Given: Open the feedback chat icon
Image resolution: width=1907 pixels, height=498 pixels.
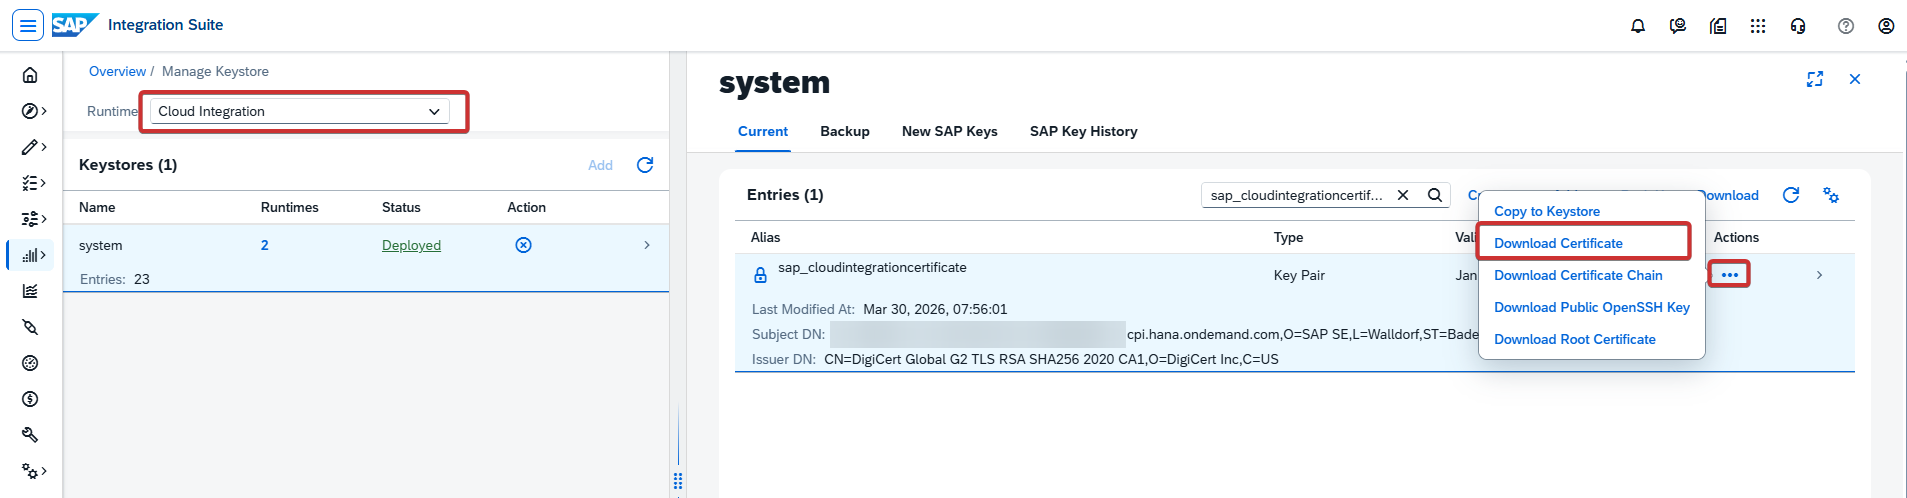Looking at the screenshot, I should [1678, 26].
